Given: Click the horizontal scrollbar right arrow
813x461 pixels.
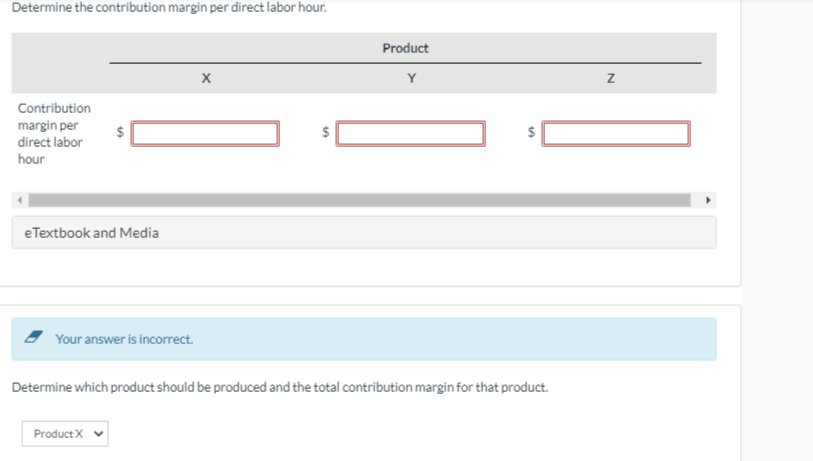Looking at the screenshot, I should [x=708, y=200].
